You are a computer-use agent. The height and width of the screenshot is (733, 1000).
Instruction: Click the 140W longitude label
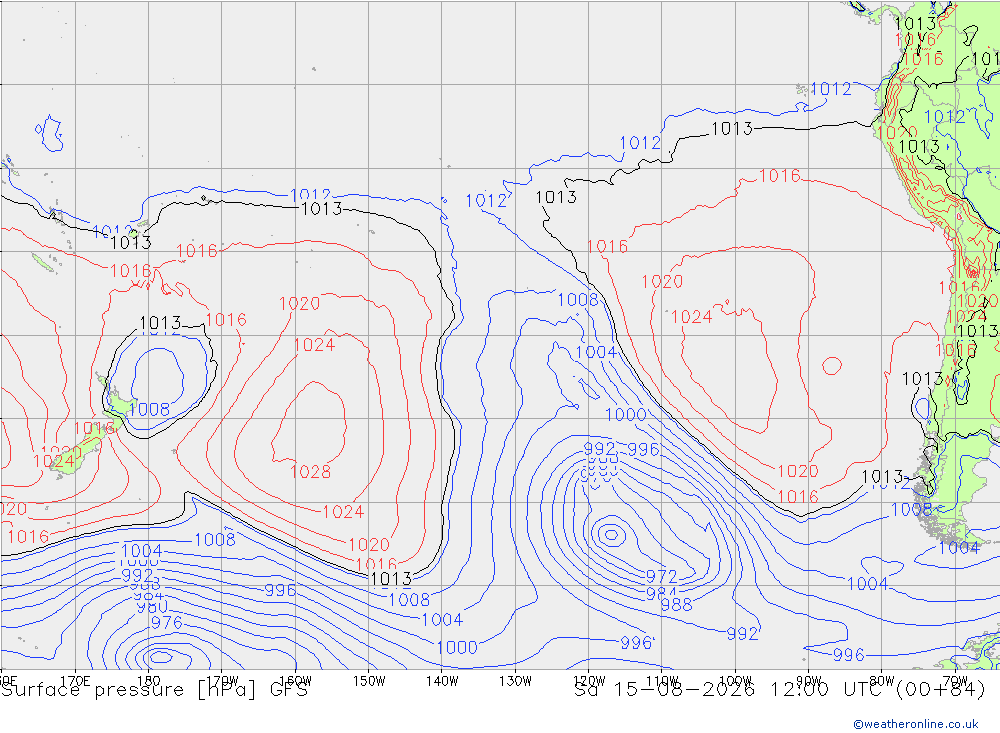coord(443,681)
